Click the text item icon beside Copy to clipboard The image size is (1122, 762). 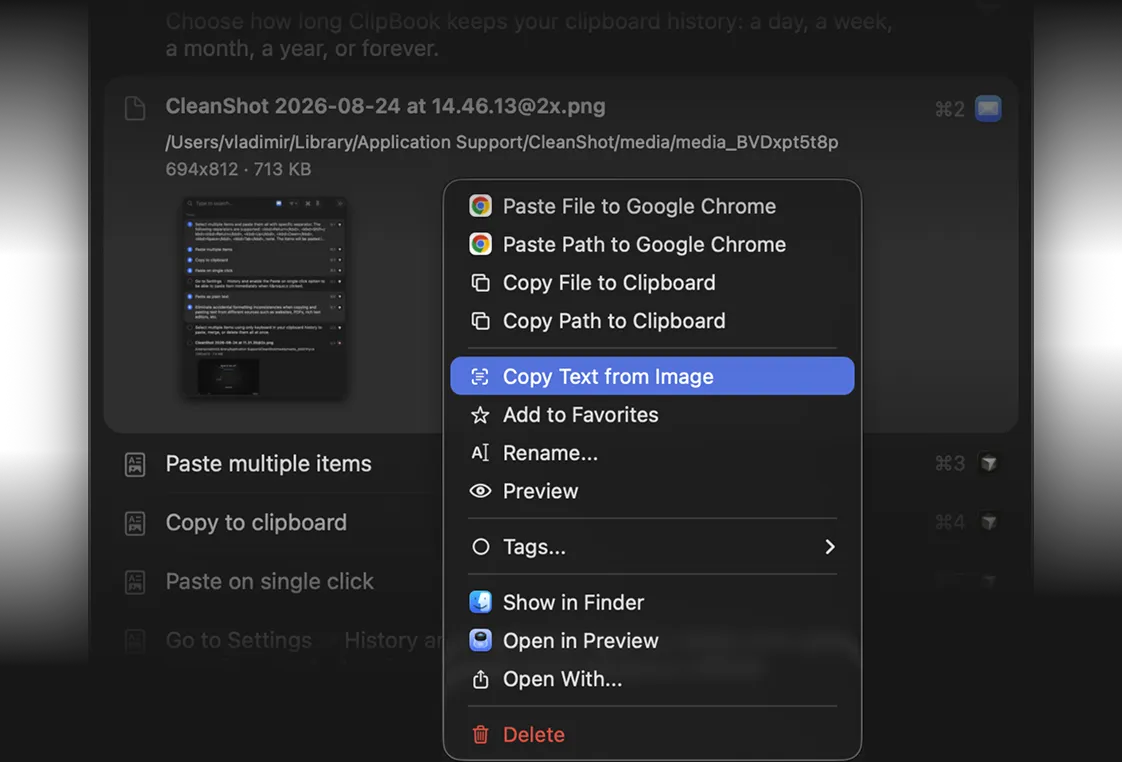[135, 523]
